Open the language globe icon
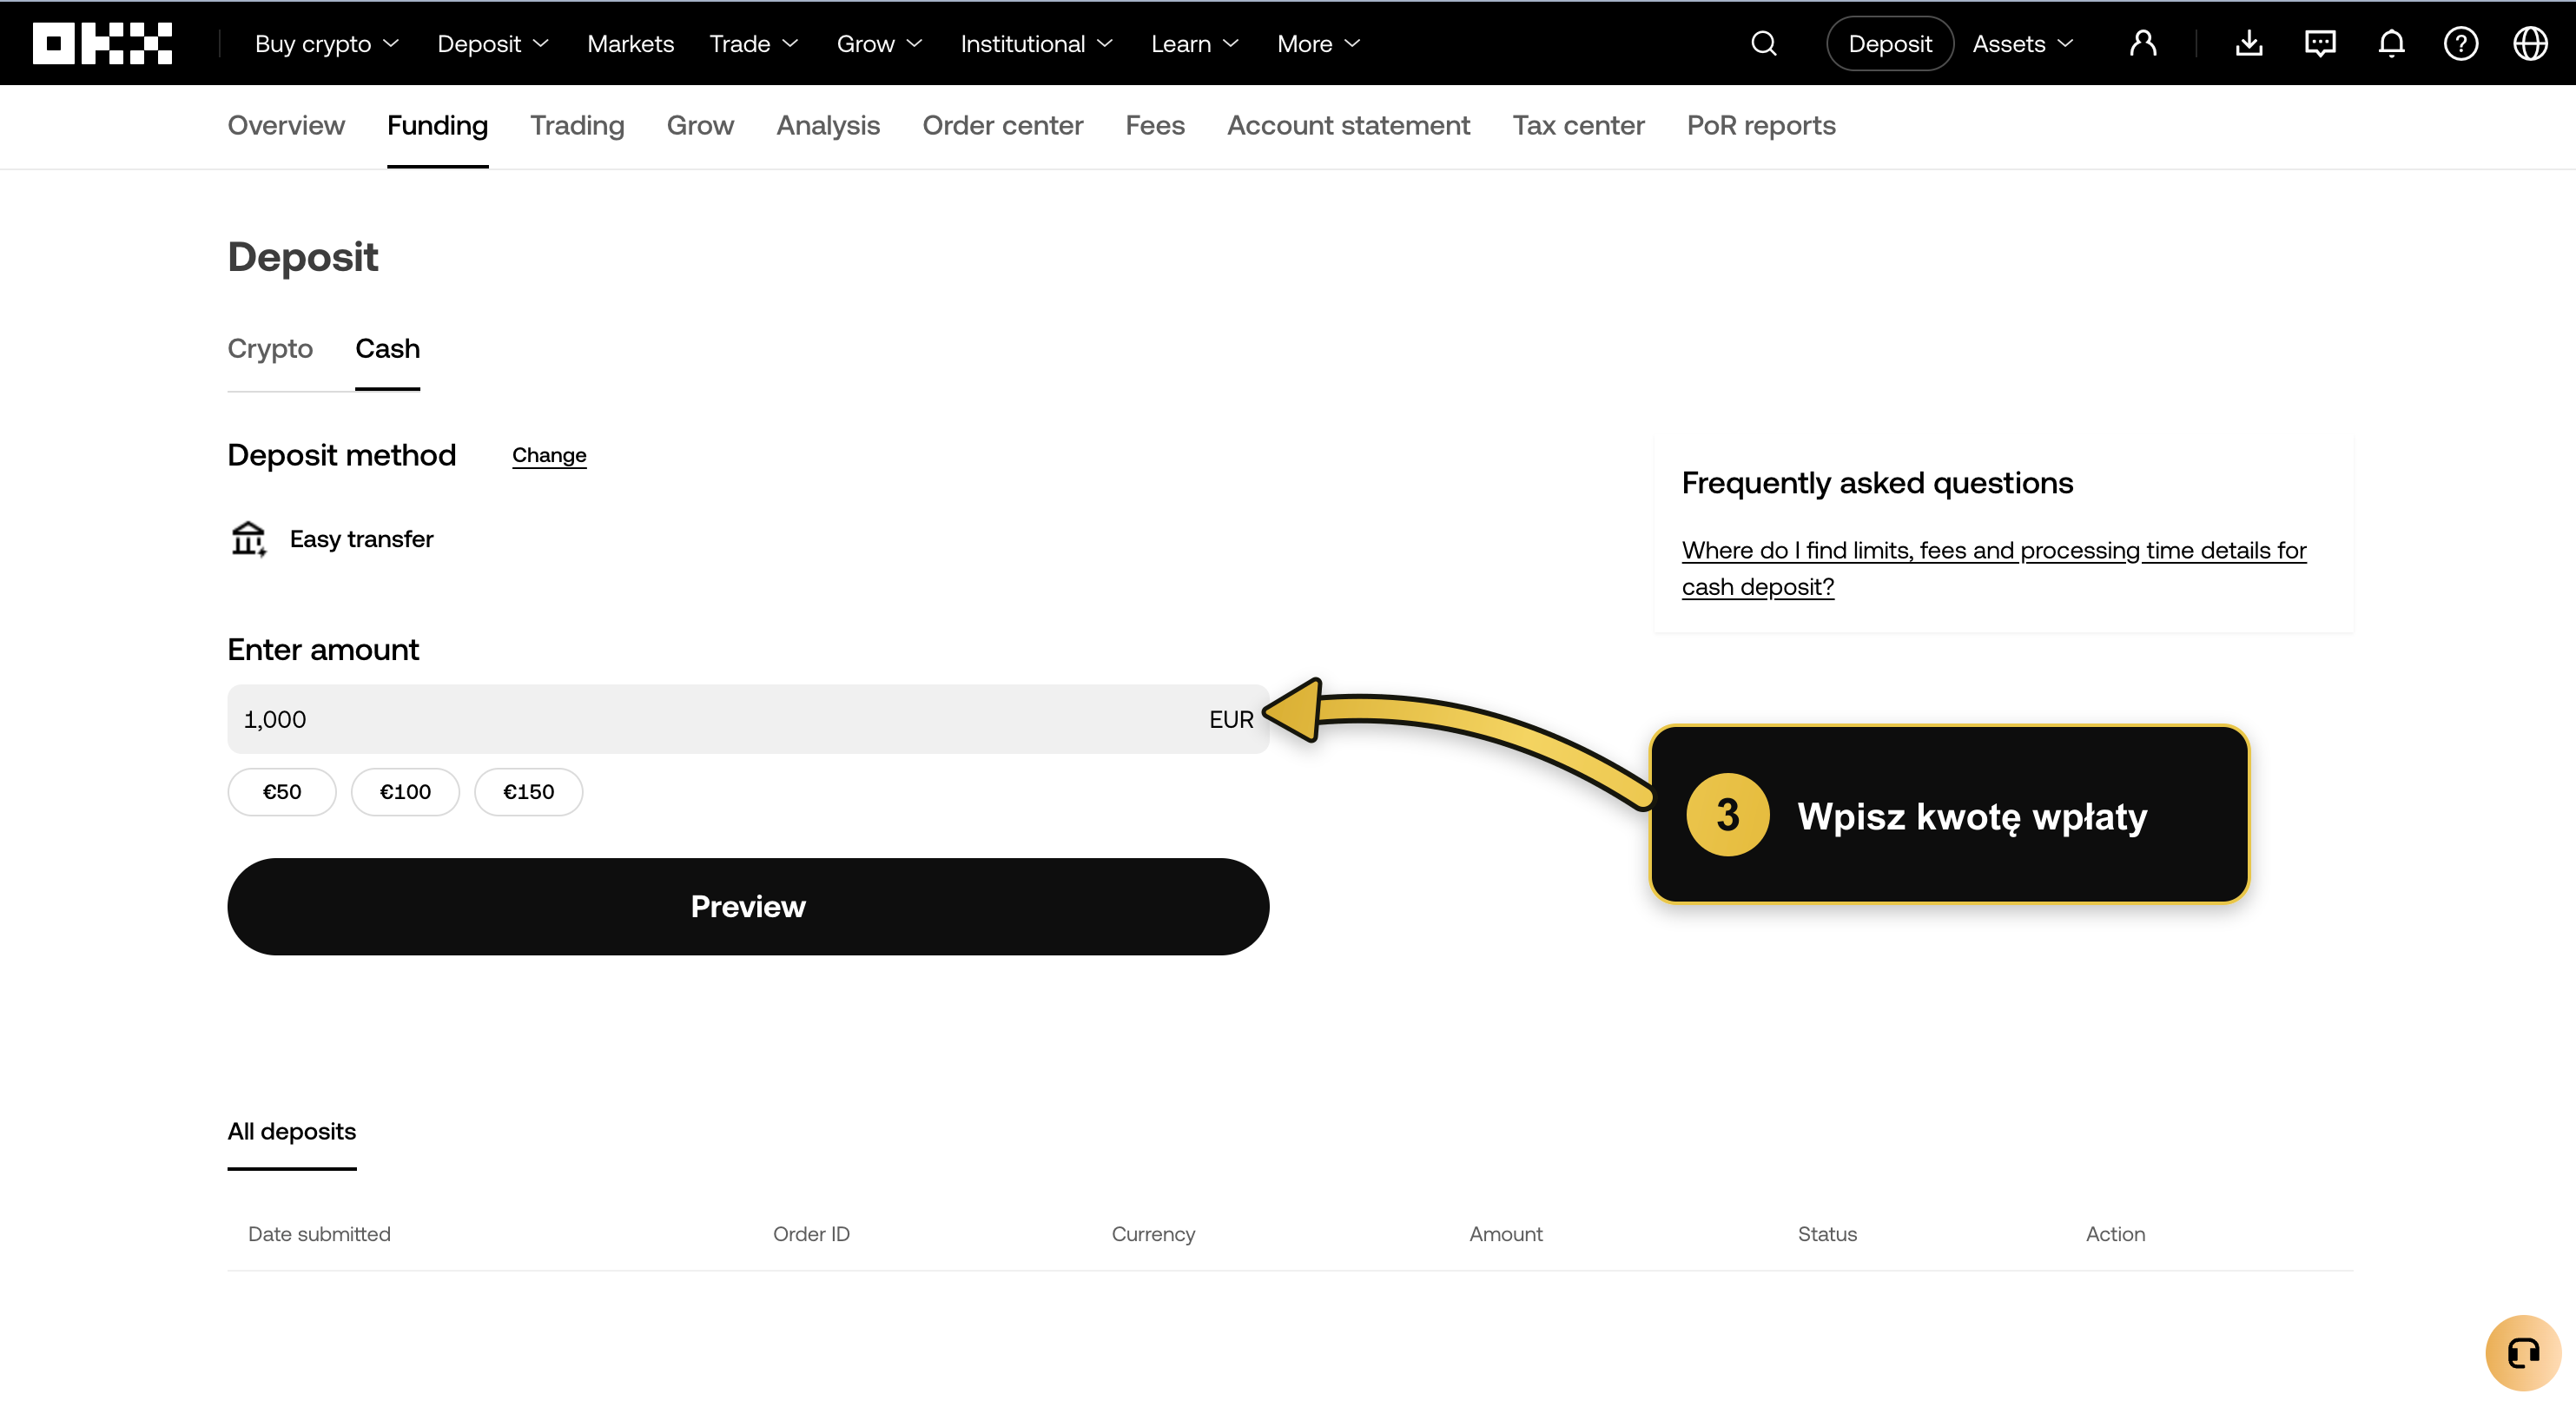The image size is (2576, 1414). (x=2530, y=43)
